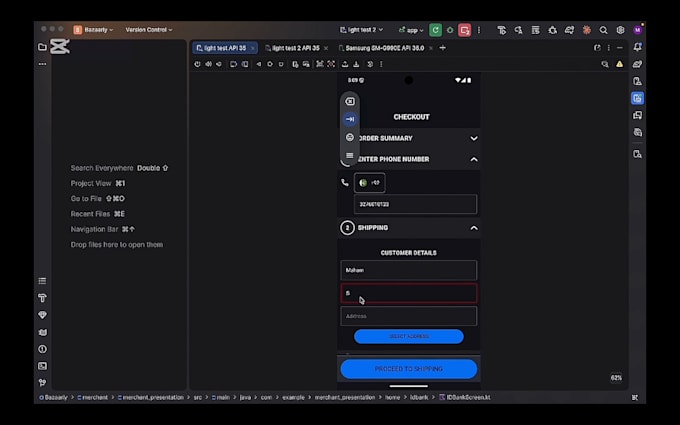The image size is (680, 425).
Task: Click the red Stop button in the top toolbar
Action: (464, 30)
